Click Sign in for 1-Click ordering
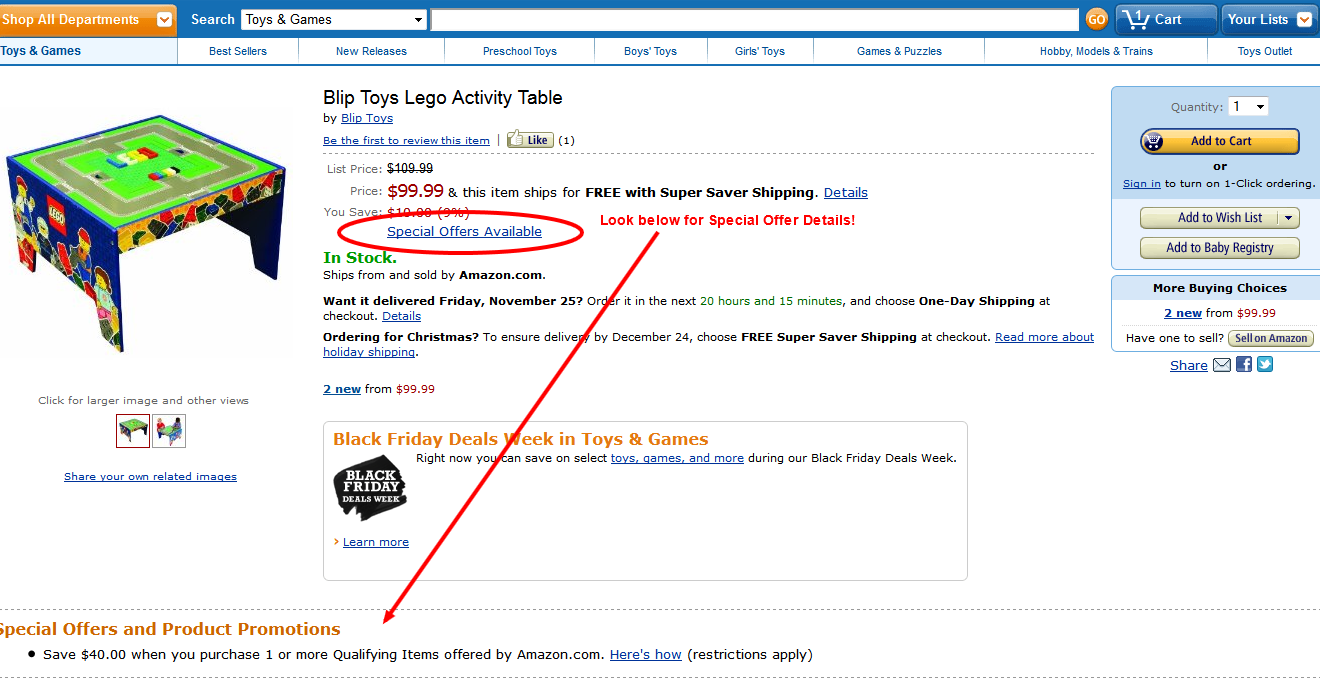 point(1142,183)
